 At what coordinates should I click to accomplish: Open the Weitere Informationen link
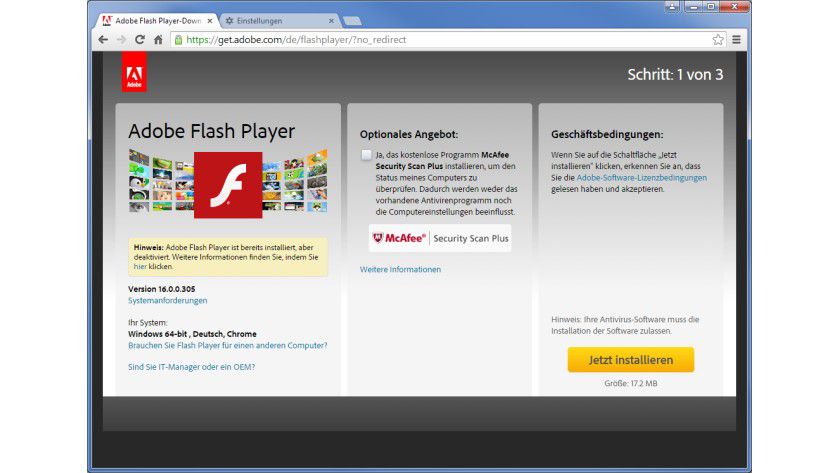pyautogui.click(x=400, y=269)
